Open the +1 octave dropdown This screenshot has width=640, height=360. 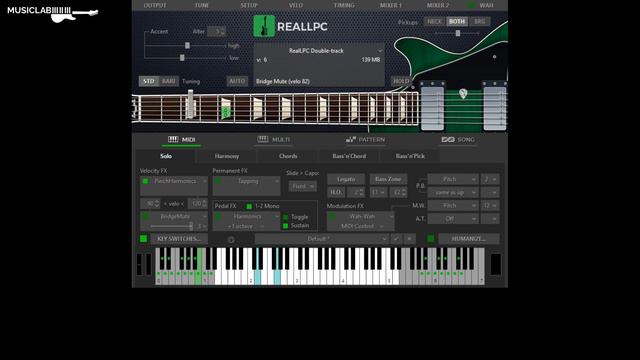coord(245,226)
